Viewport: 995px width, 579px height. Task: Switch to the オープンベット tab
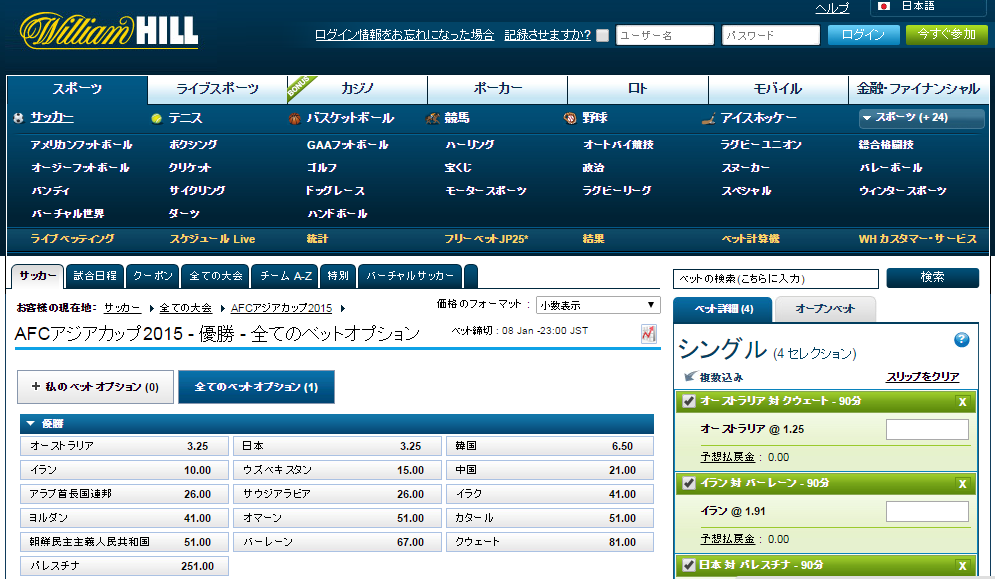(x=825, y=309)
